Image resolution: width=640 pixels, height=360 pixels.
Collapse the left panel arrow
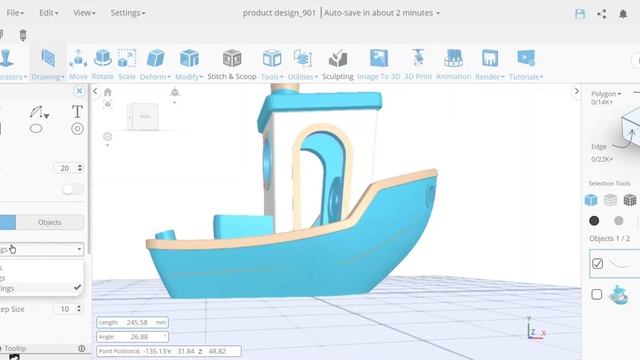point(95,91)
